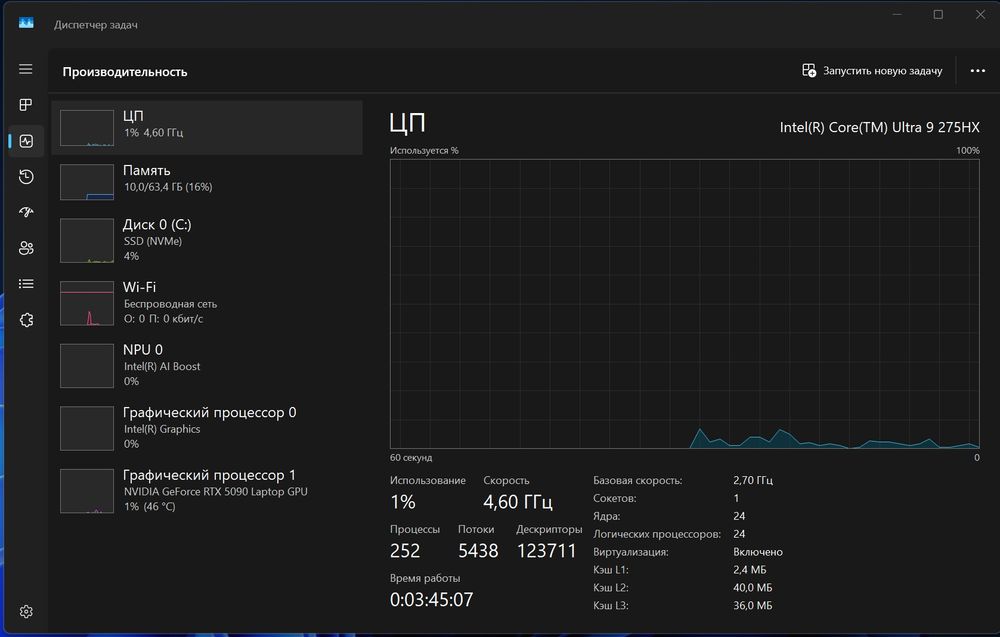Click the run new task icon

coord(809,71)
